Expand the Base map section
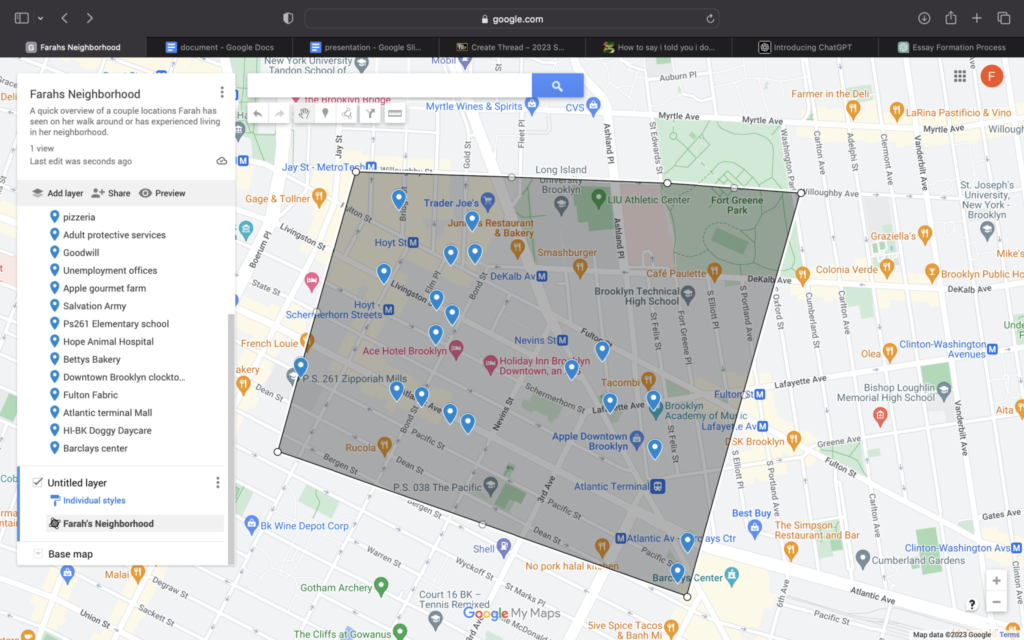 click(38, 554)
